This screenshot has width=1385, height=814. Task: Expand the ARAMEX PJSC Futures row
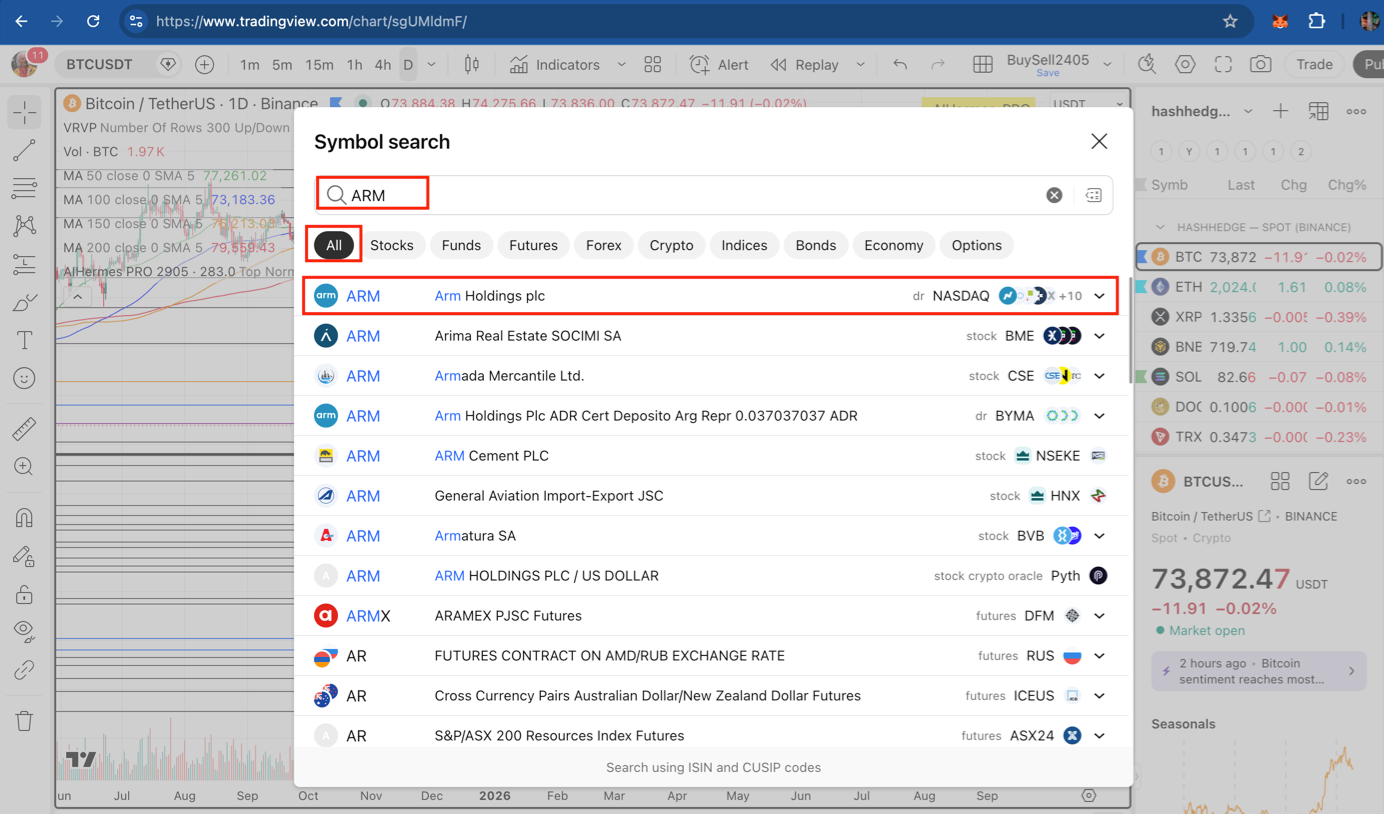point(1099,616)
